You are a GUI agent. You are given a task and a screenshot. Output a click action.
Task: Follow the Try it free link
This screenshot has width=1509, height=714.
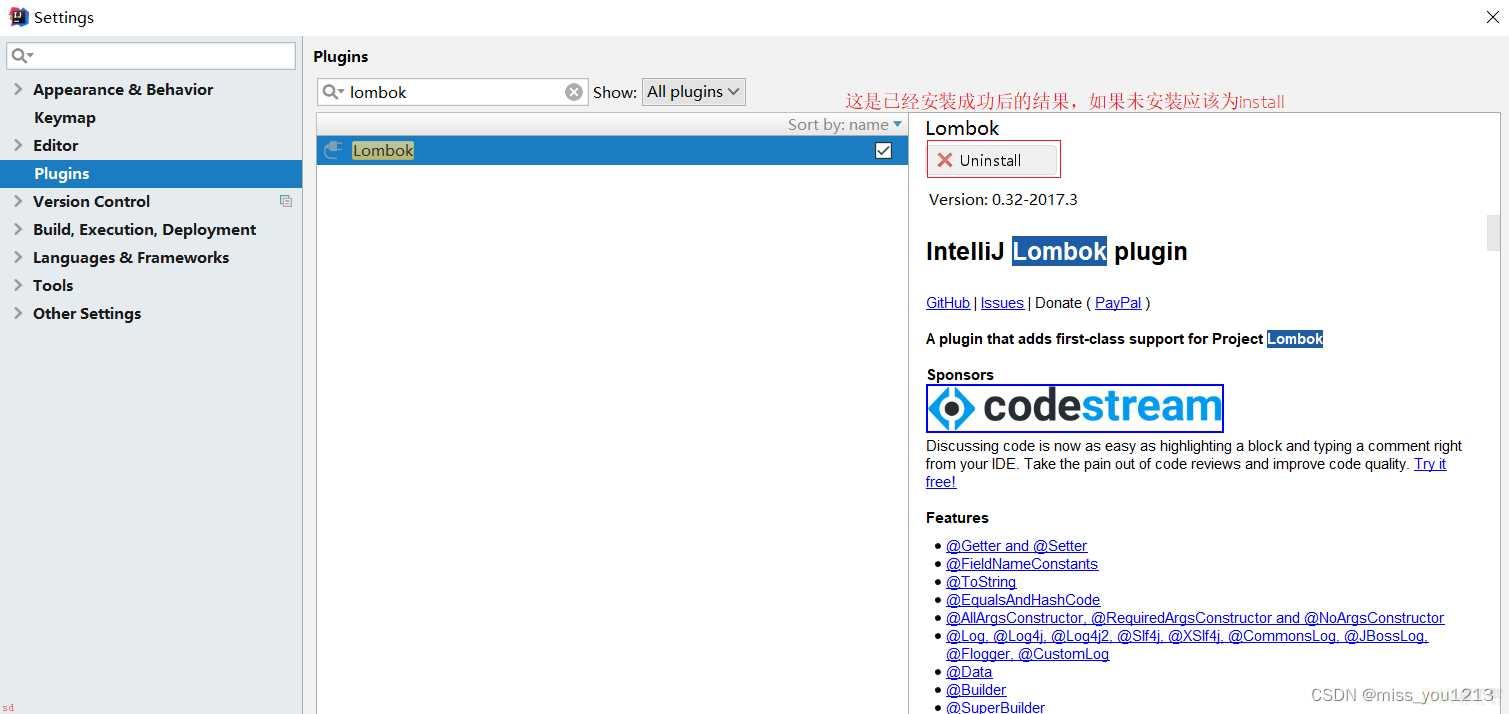1430,464
